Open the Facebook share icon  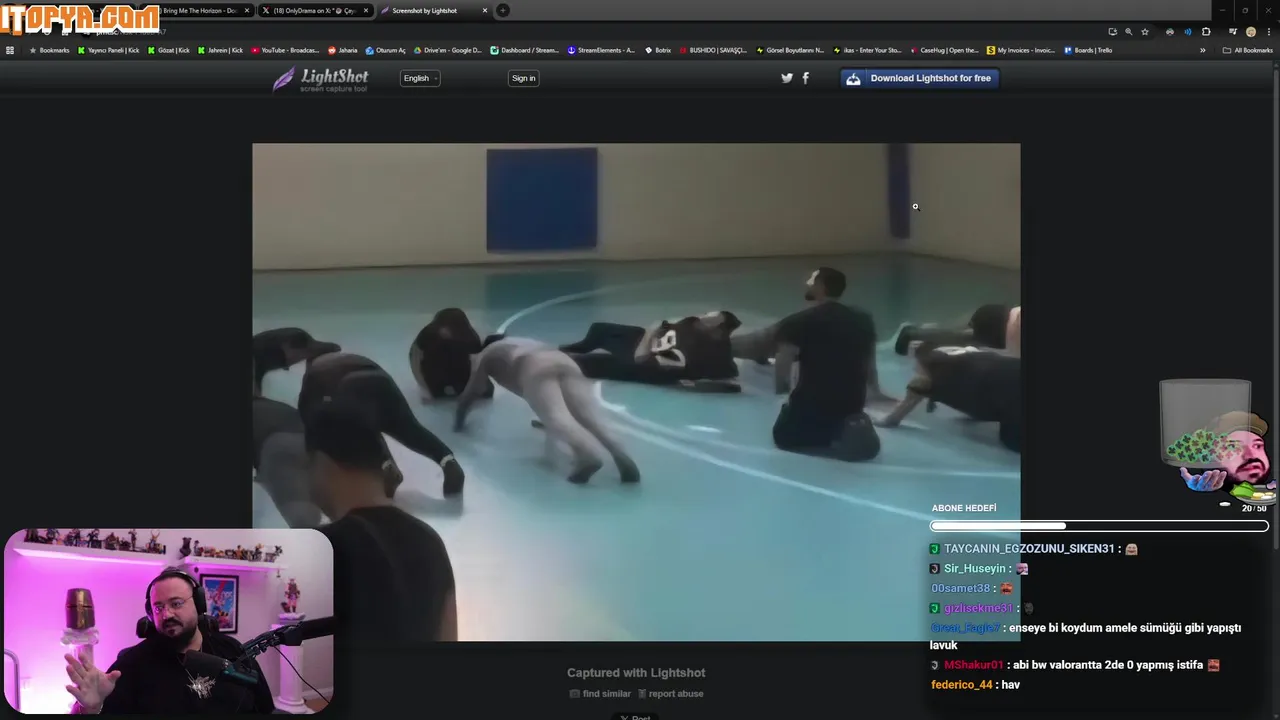click(805, 78)
